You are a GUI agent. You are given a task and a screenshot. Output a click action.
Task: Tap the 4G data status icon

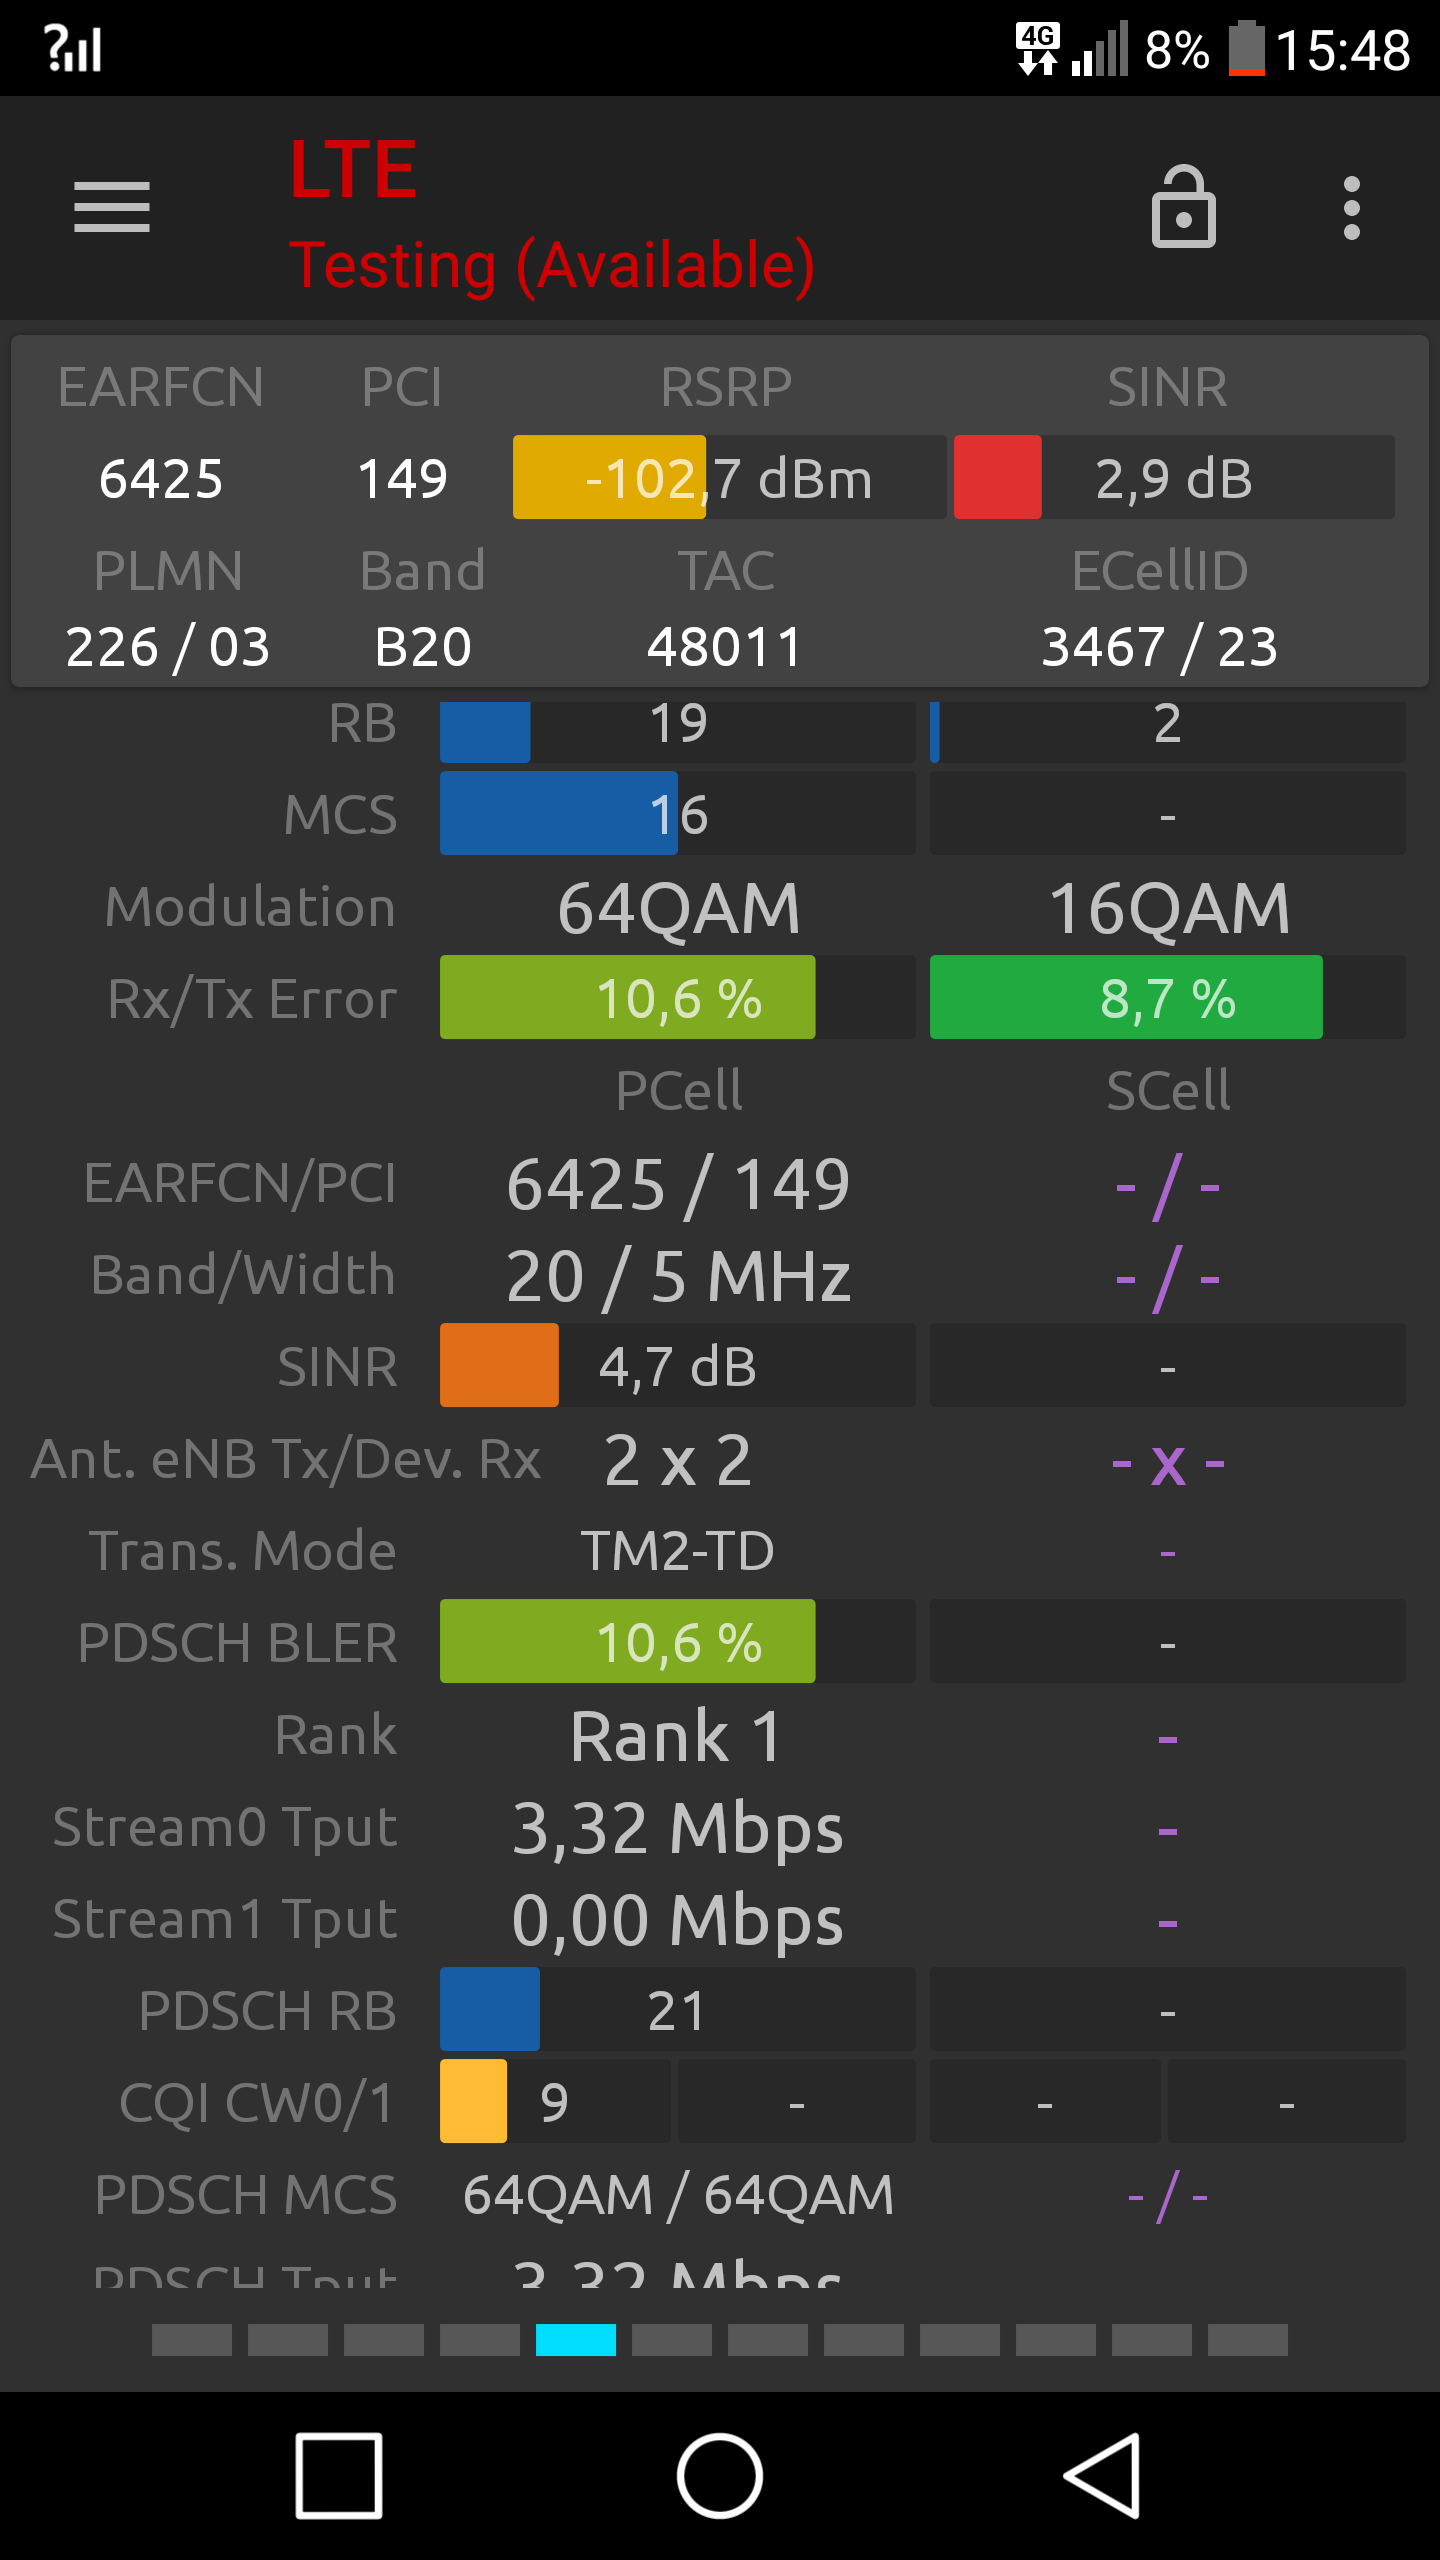(x=1038, y=49)
